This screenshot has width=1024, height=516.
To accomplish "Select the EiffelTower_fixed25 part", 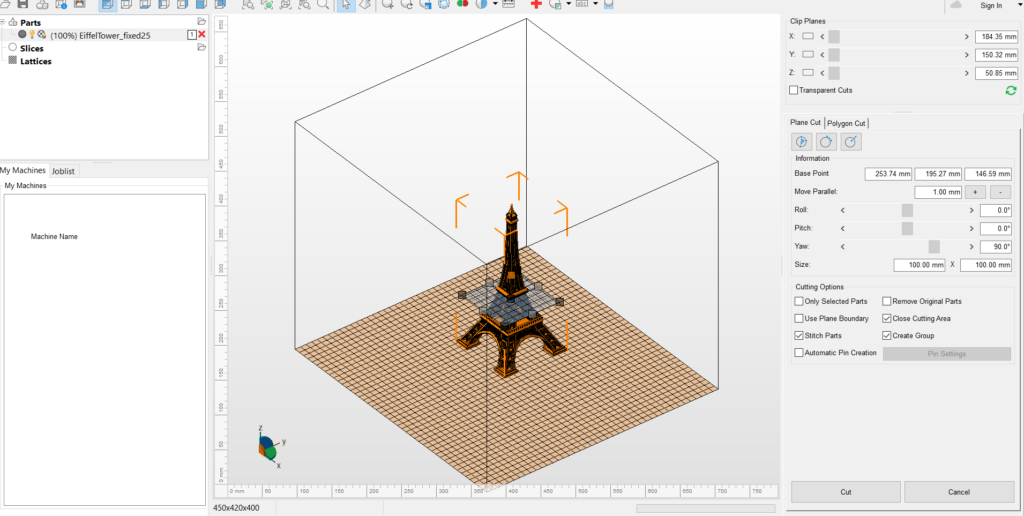I will coord(100,35).
